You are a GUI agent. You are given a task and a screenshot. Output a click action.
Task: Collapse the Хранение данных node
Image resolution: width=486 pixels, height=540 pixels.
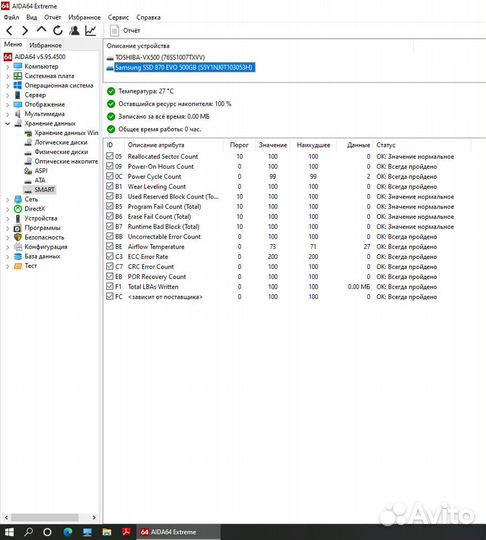(x=8, y=123)
